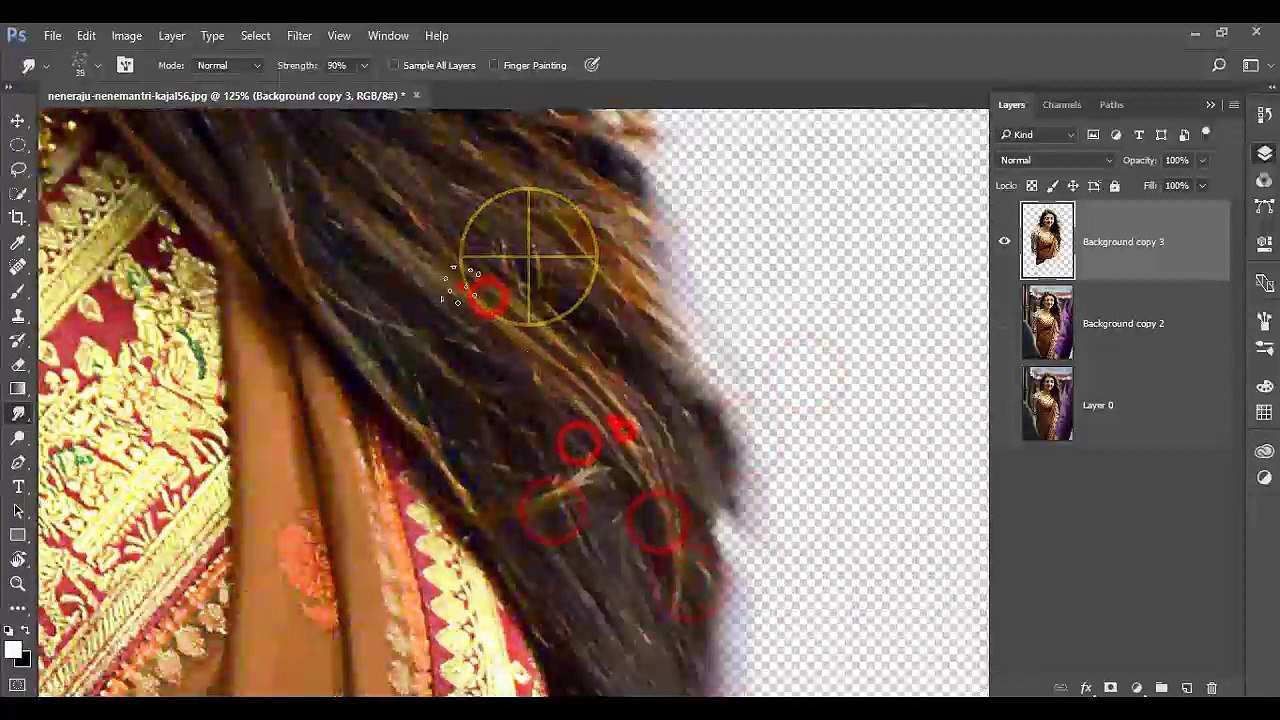
Task: Select the Zoom tool
Action: pos(18,584)
